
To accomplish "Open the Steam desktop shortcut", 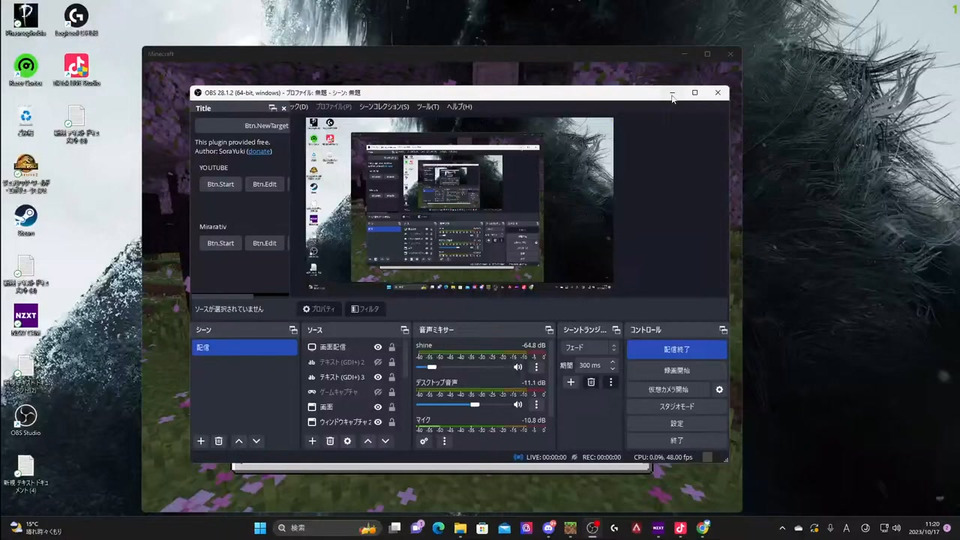I will click(x=26, y=221).
